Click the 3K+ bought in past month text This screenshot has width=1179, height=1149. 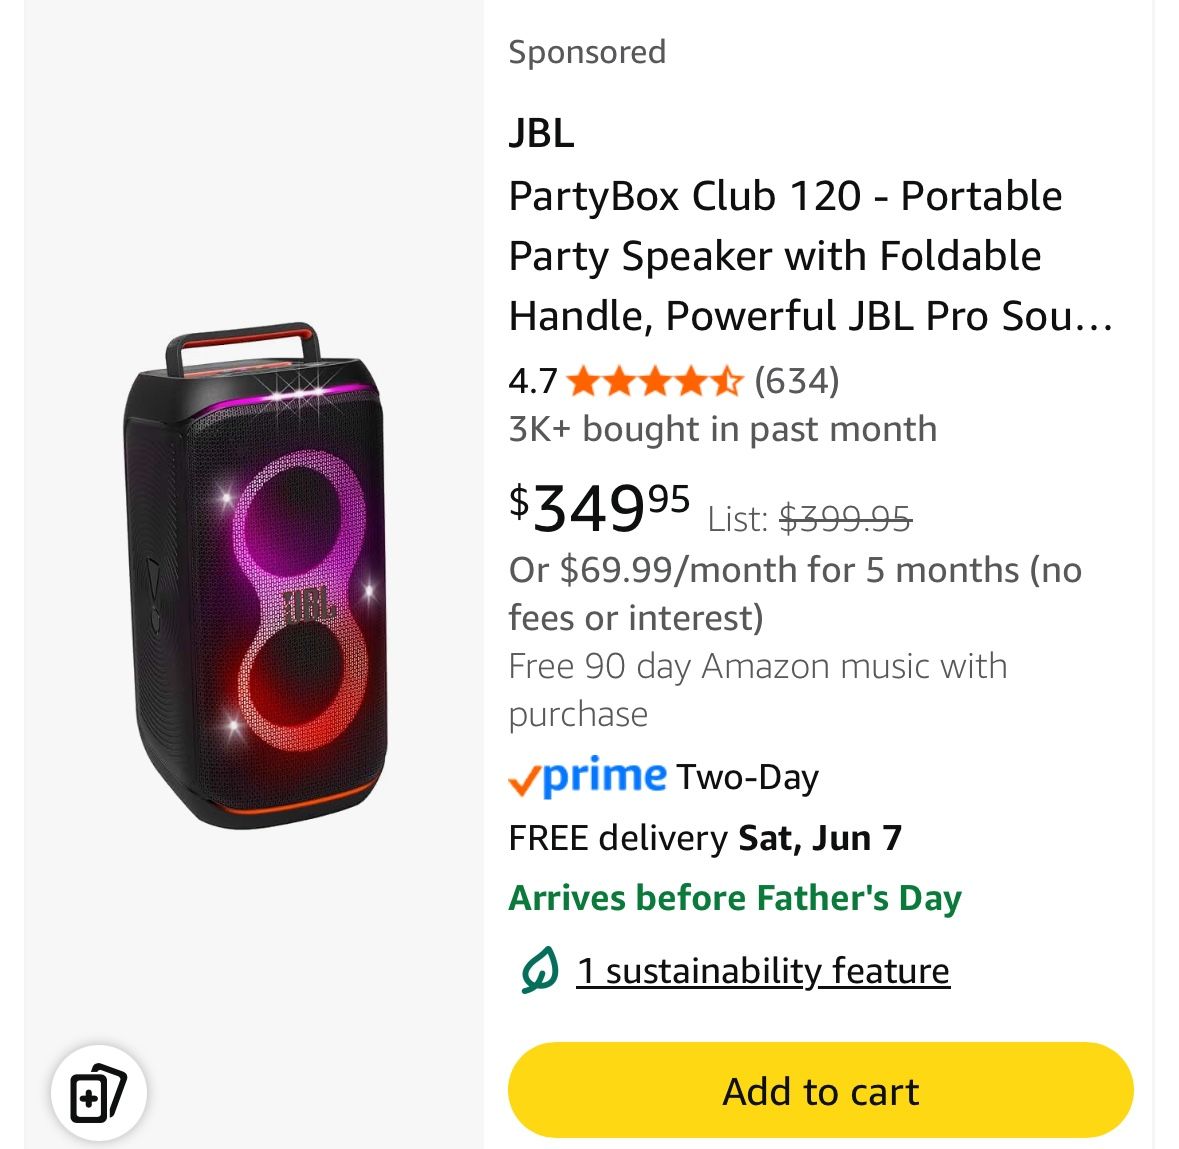(x=723, y=429)
